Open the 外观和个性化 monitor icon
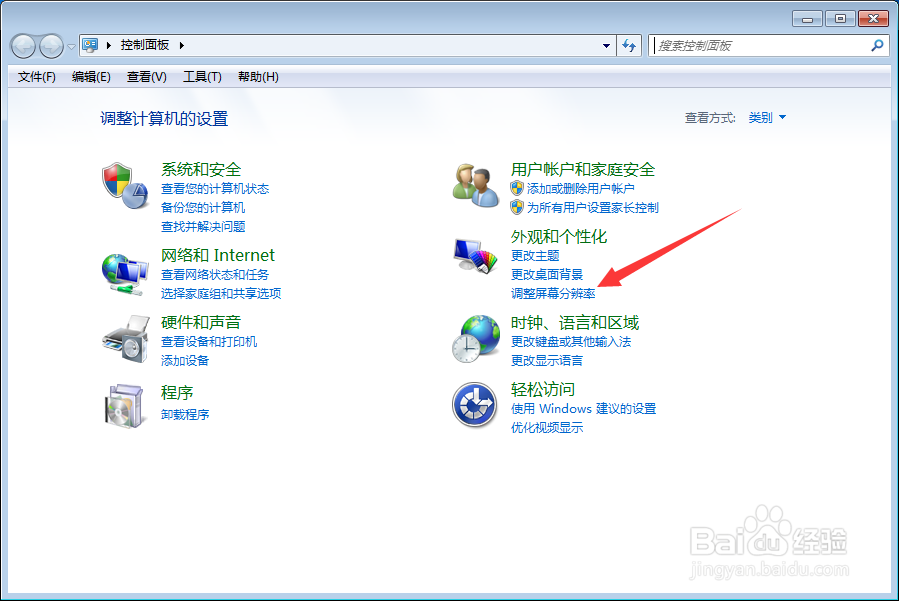Image resolution: width=899 pixels, height=601 pixels. pyautogui.click(x=475, y=256)
